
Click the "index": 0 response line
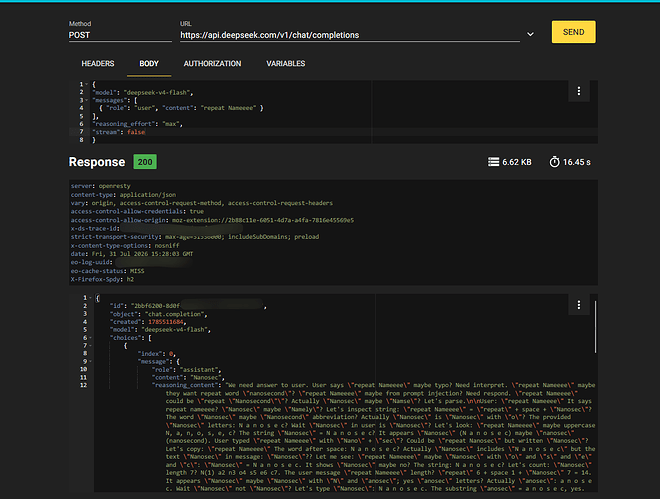coord(157,353)
